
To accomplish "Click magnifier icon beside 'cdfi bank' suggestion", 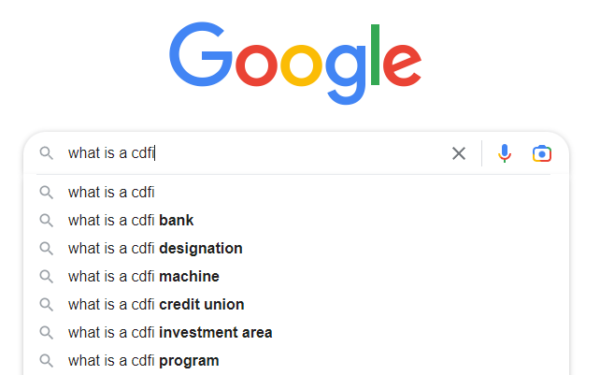I will pyautogui.click(x=46, y=220).
